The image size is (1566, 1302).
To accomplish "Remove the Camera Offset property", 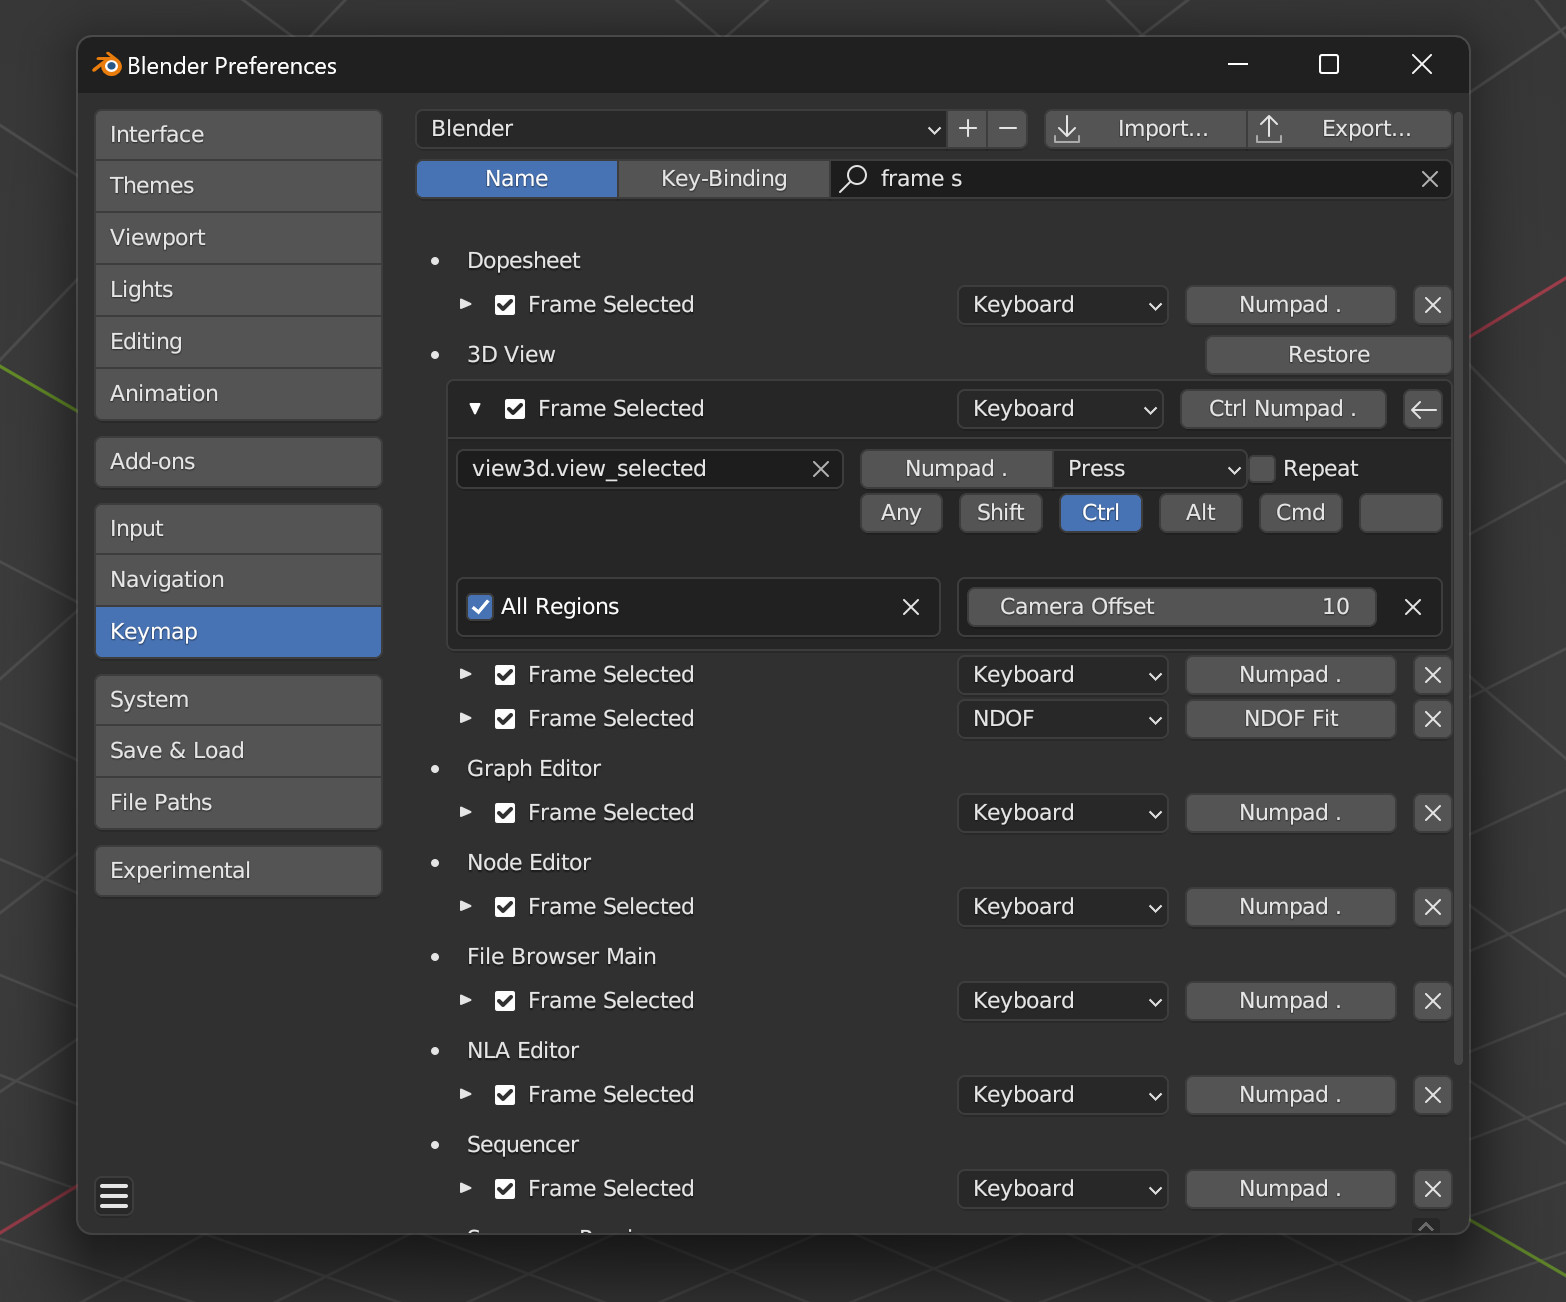I will [1412, 607].
